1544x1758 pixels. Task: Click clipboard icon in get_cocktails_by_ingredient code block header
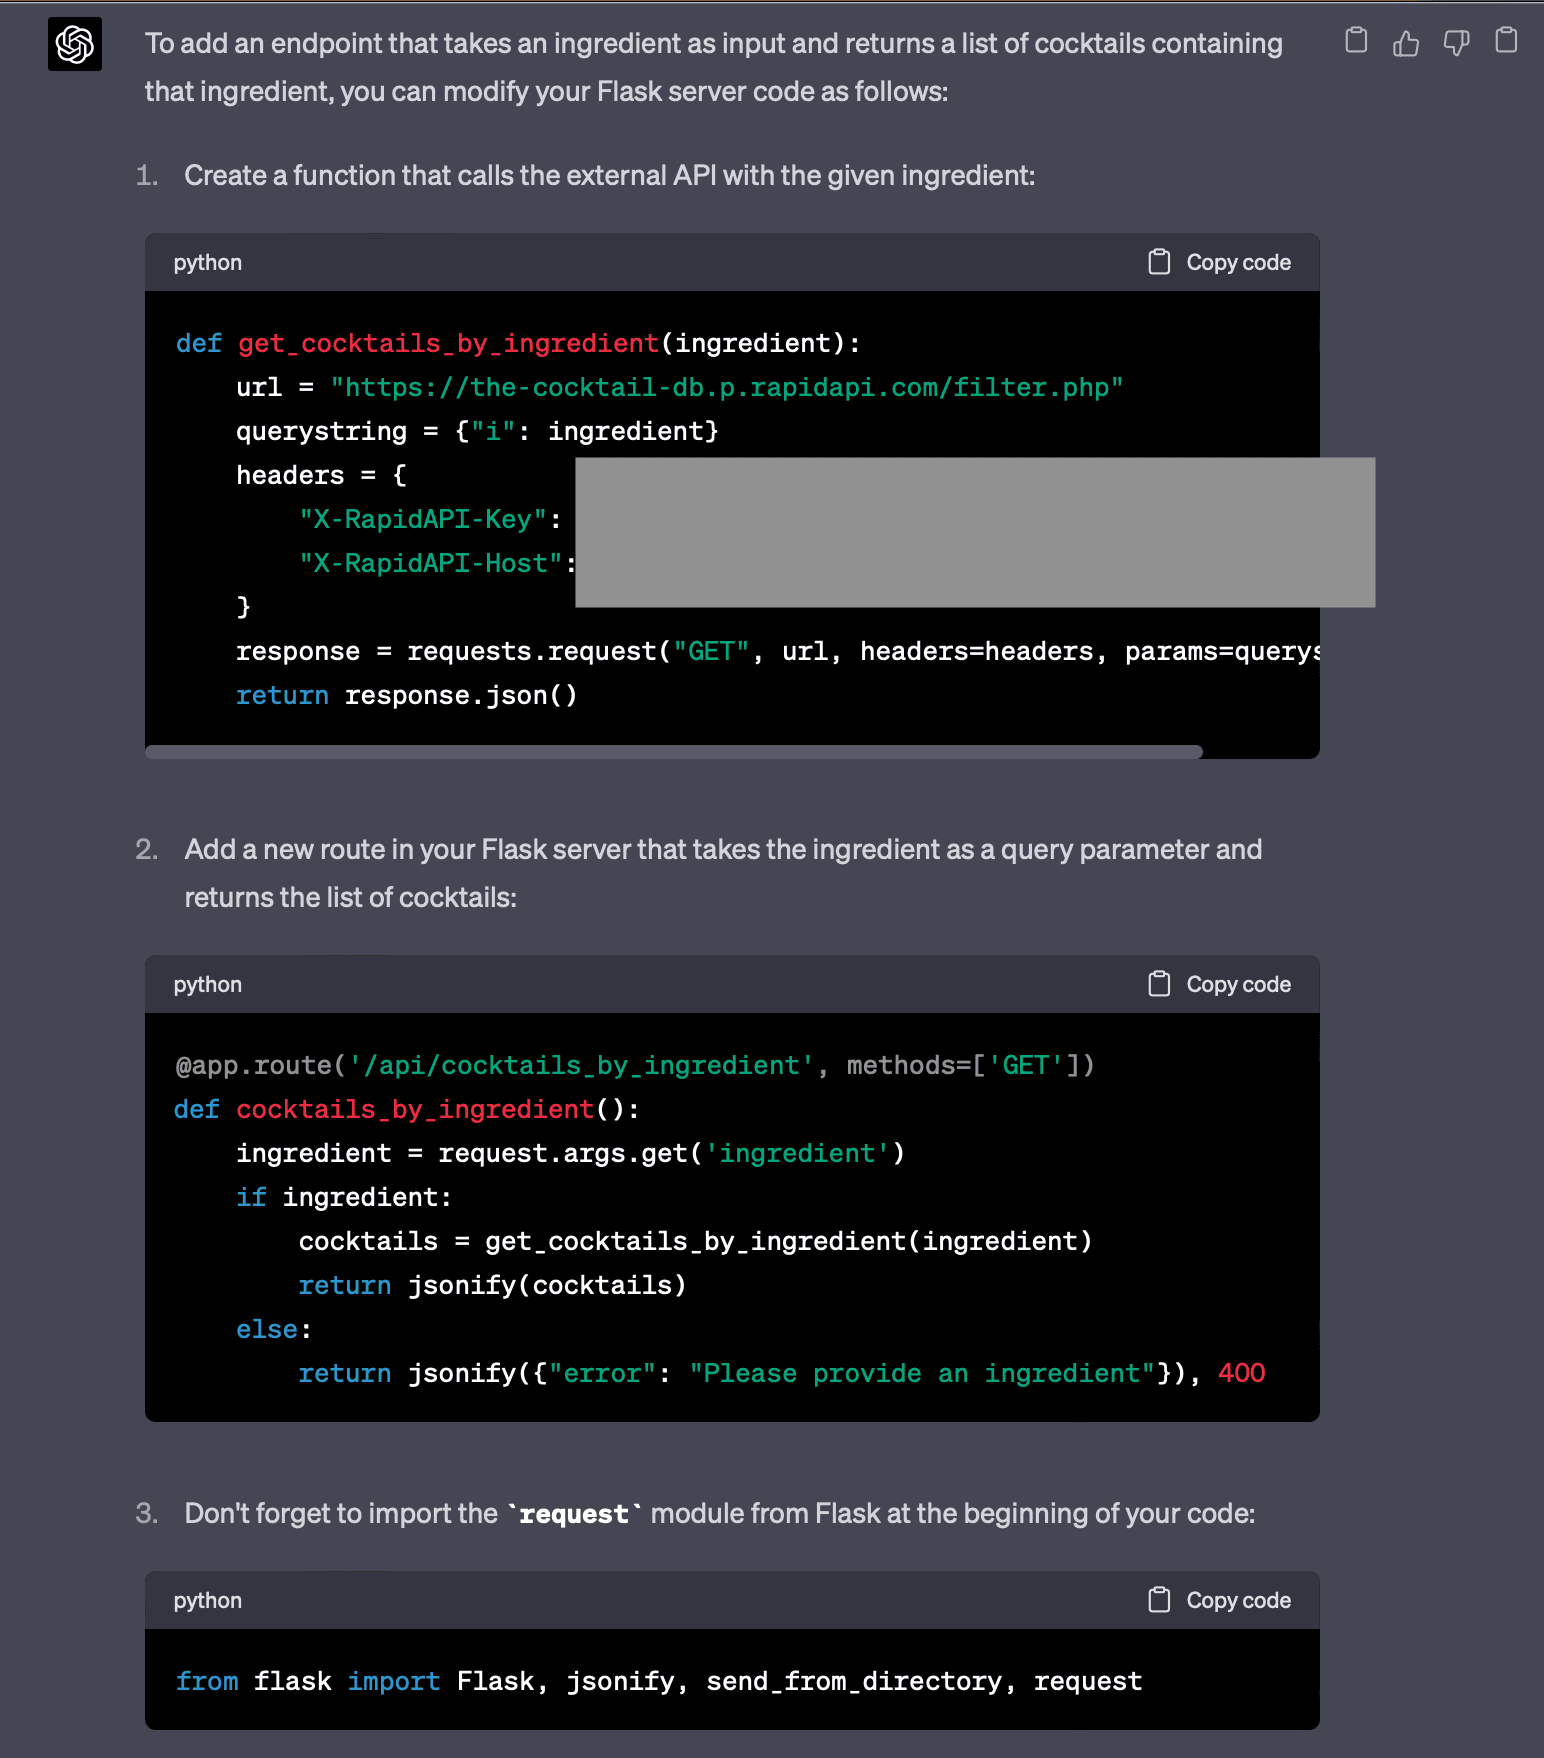[1159, 262]
